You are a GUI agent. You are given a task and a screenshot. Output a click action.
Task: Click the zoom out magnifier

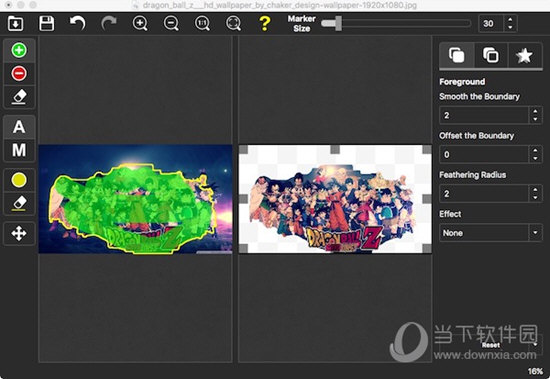171,24
